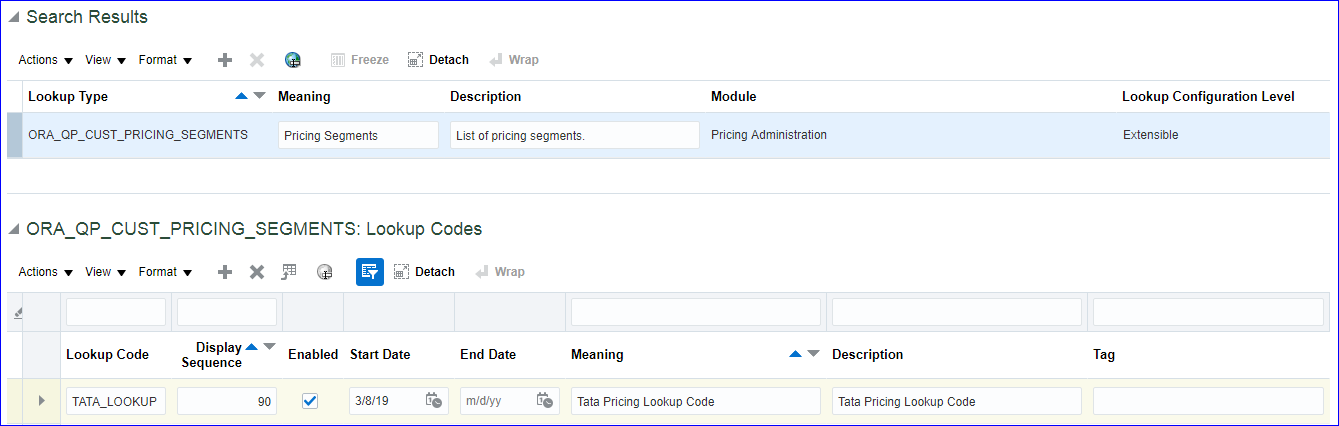Image resolution: width=1339 pixels, height=426 pixels.
Task: Toggle the Query By Example filter icon
Action: [370, 272]
